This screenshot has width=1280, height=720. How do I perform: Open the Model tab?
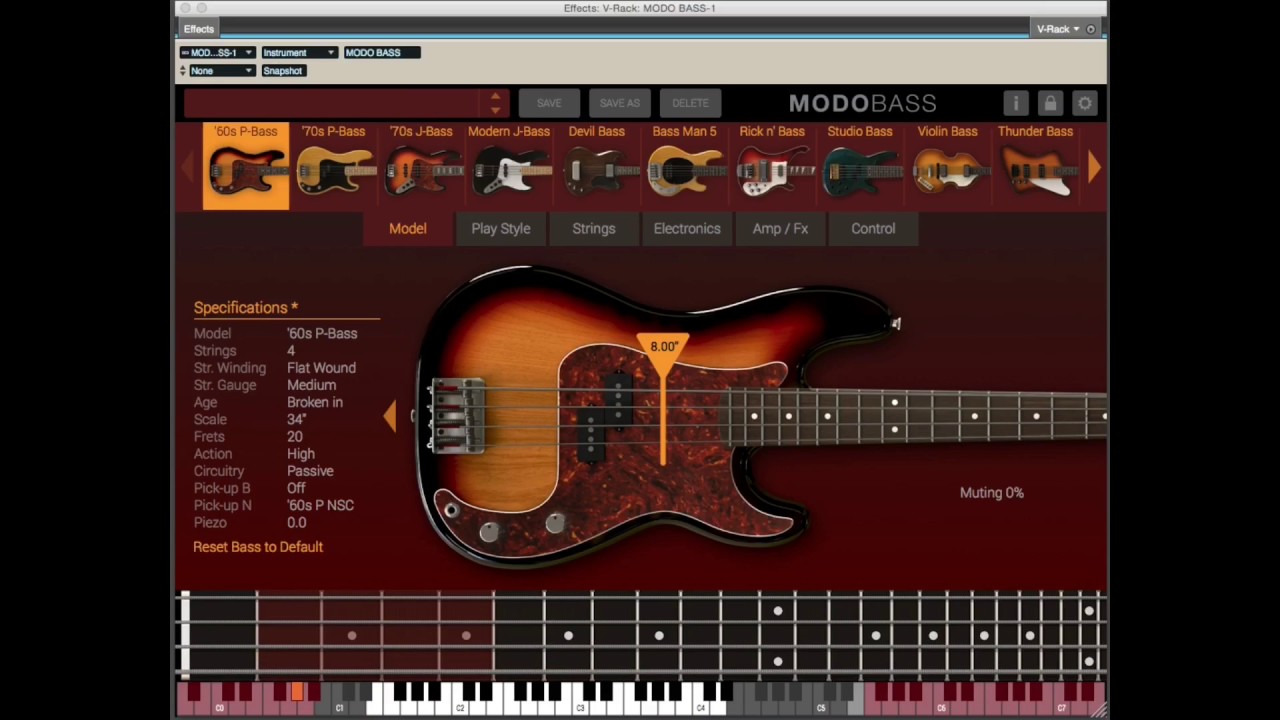coord(408,229)
